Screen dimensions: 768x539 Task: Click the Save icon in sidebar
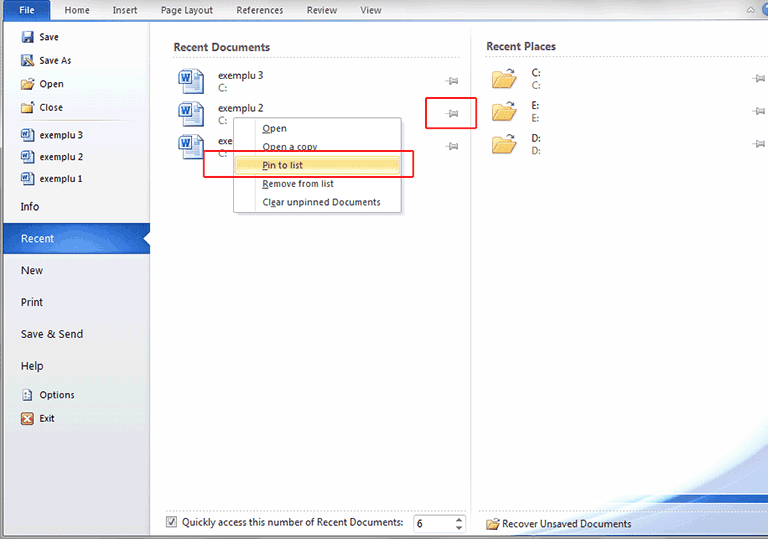coord(27,38)
